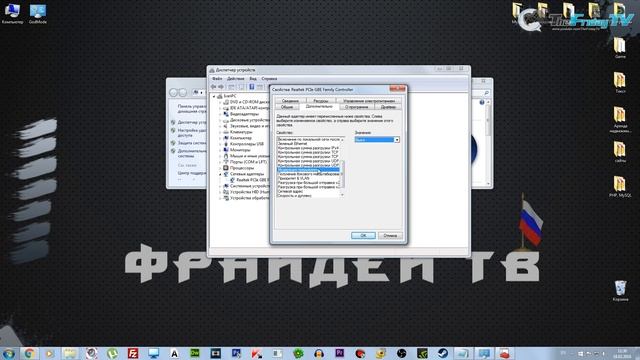This screenshot has width=640, height=360.
Task: Open Текст desktop folder
Action: 620,82
